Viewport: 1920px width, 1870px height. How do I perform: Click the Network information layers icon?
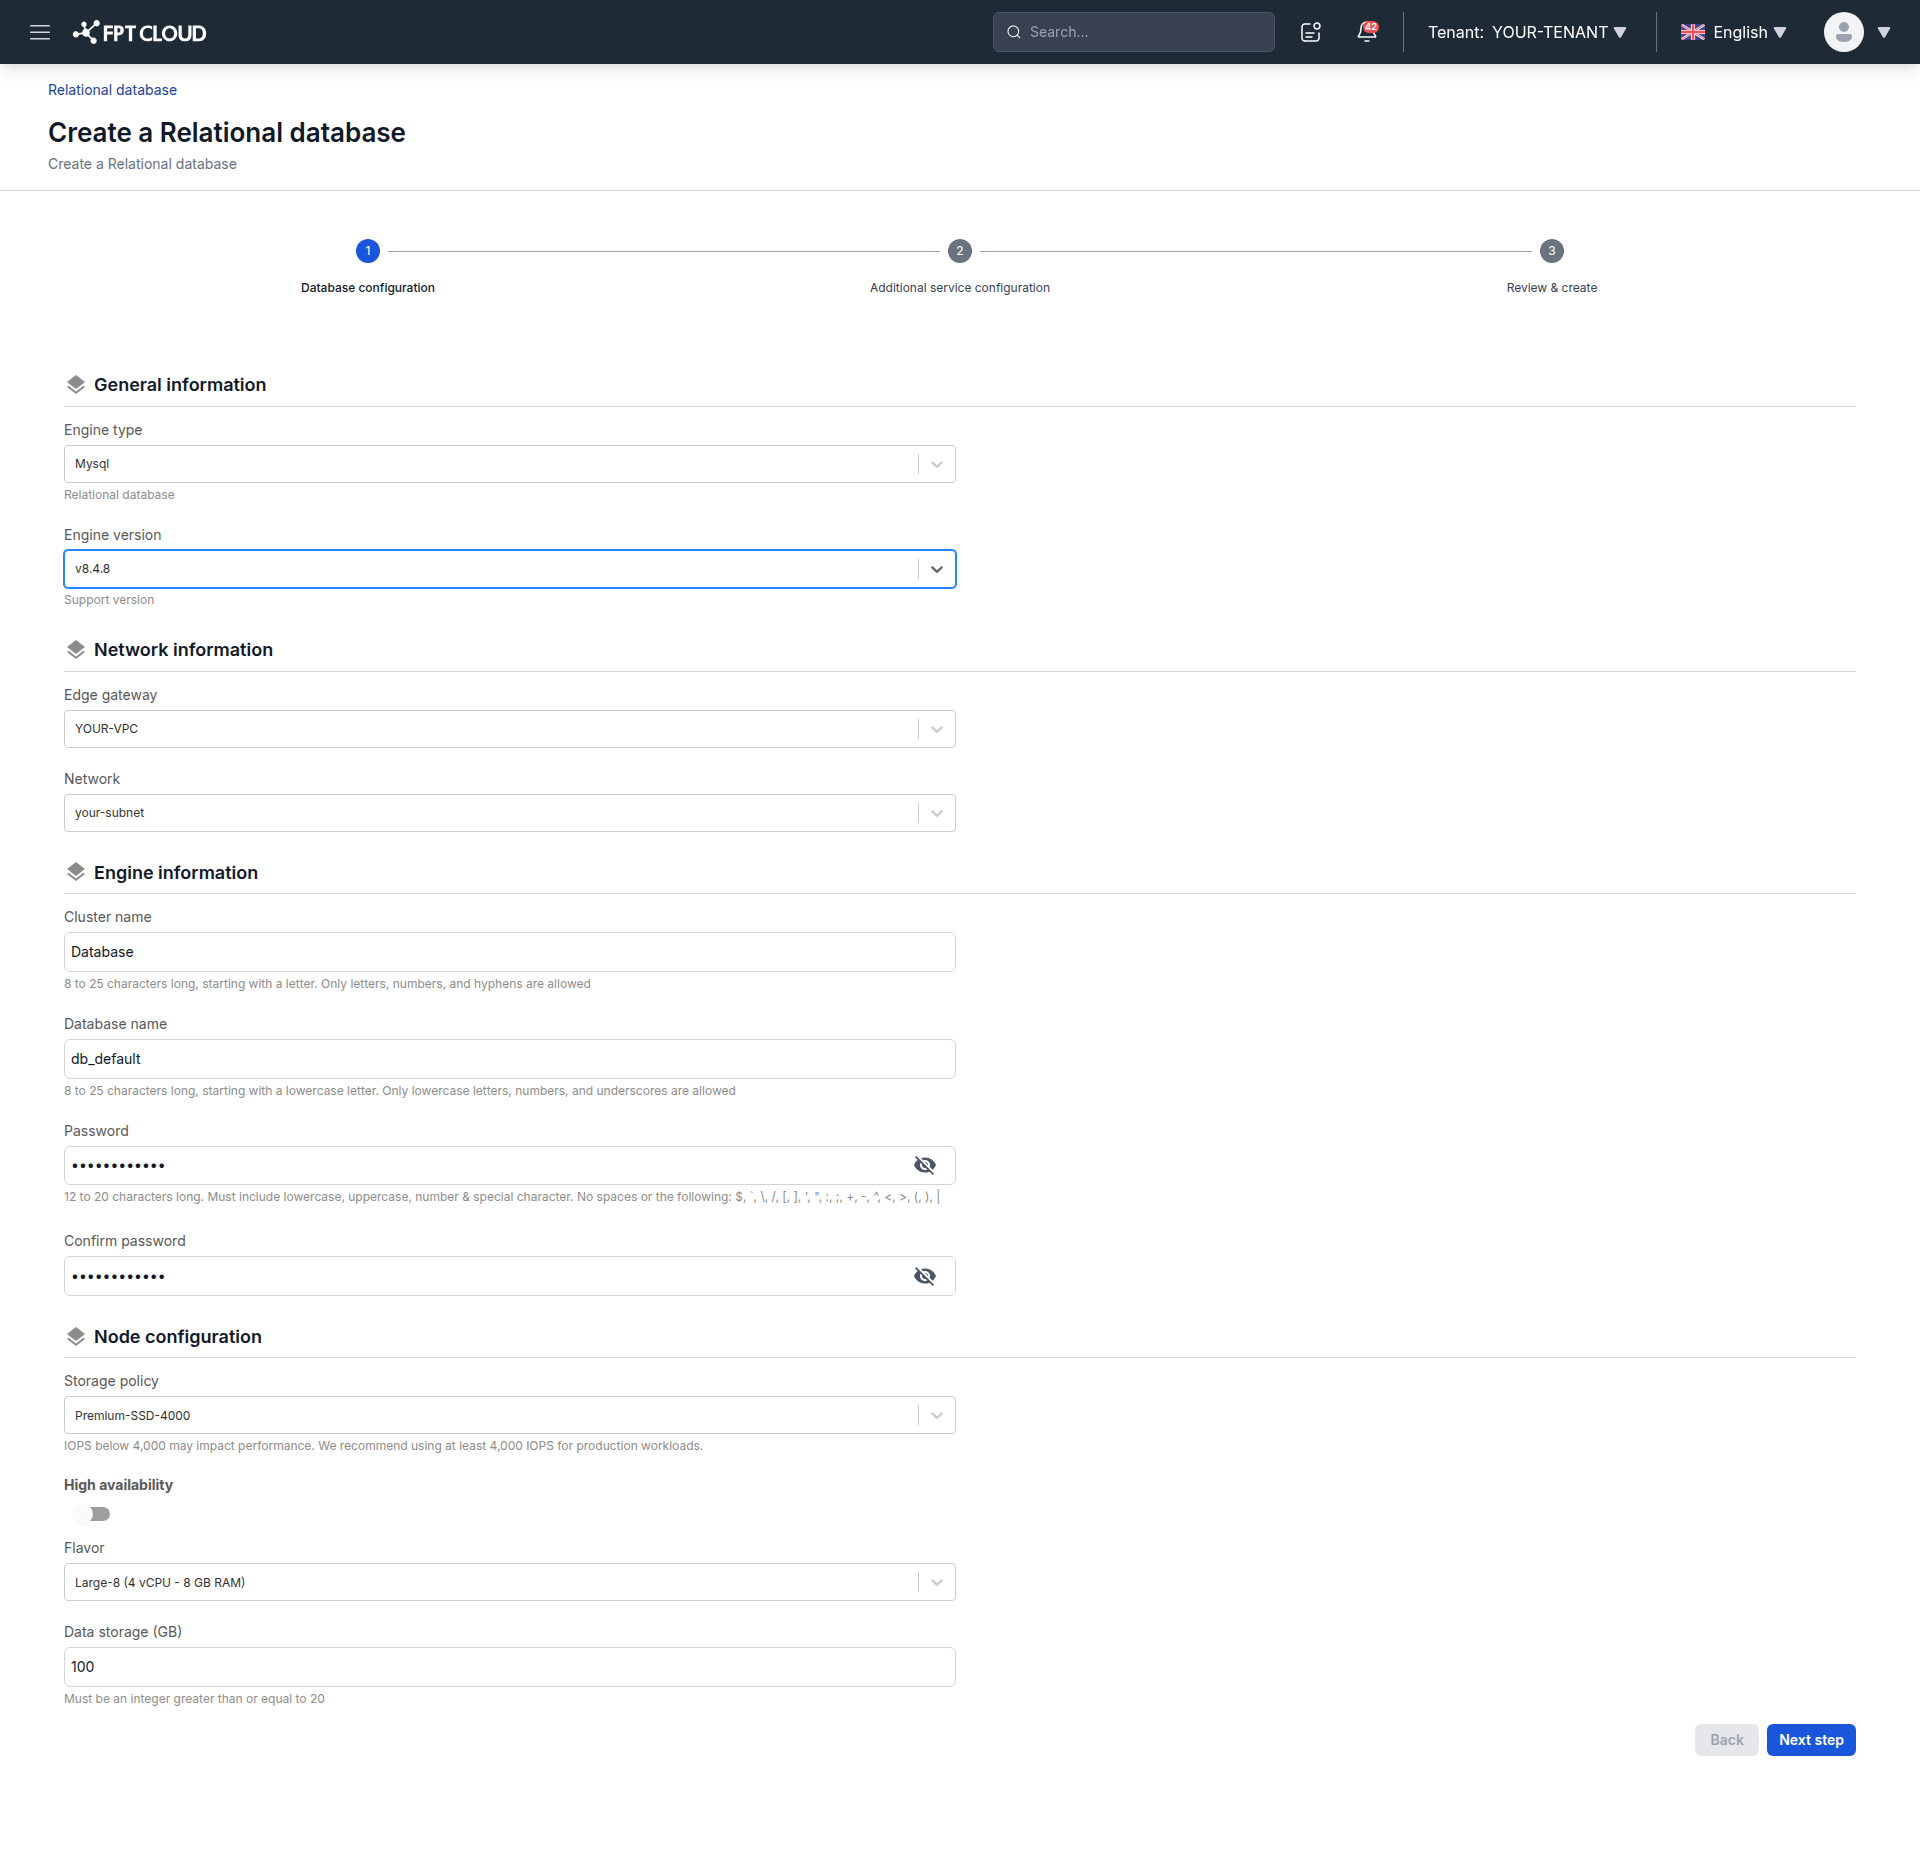(x=76, y=650)
